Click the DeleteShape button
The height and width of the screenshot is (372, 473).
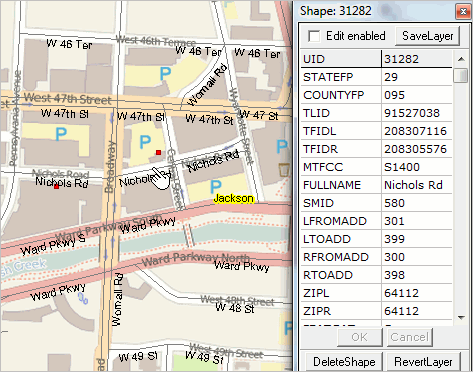pyautogui.click(x=344, y=362)
